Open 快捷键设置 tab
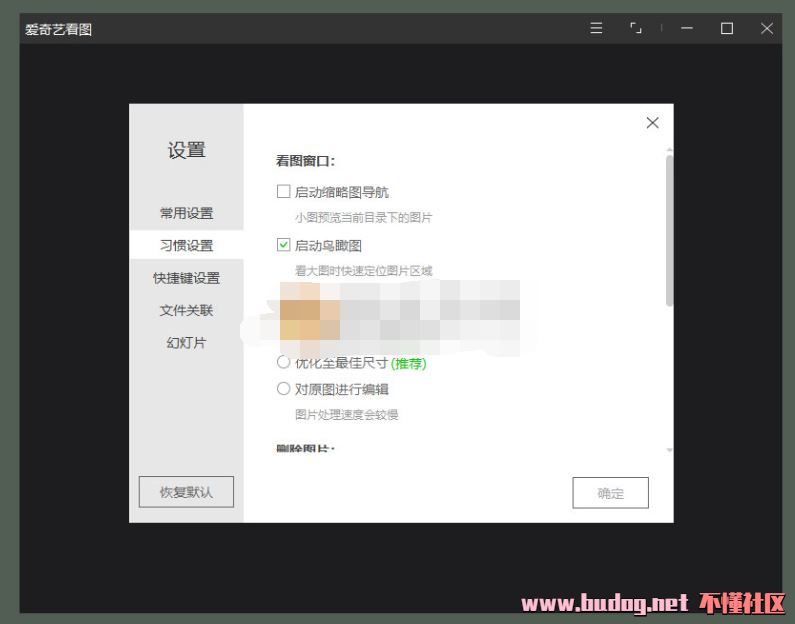This screenshot has width=795, height=624. (186, 278)
